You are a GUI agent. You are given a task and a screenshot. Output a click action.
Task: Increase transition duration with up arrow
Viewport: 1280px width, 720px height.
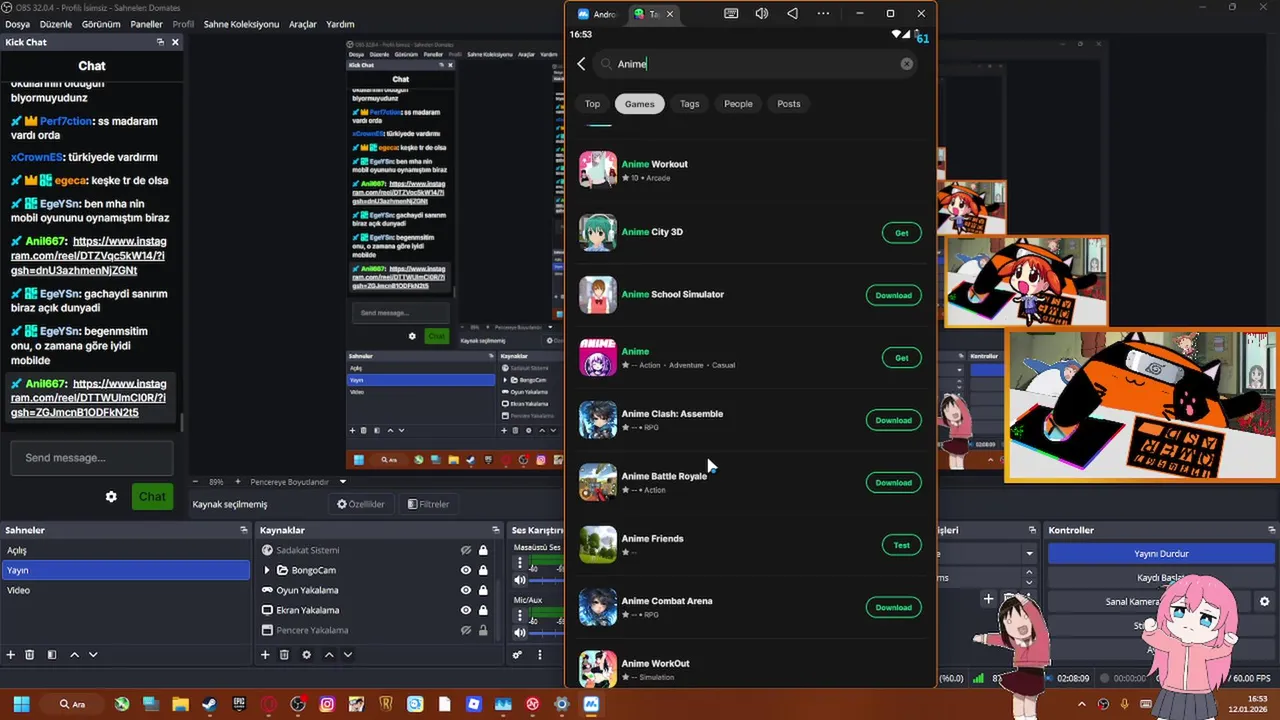click(1029, 573)
